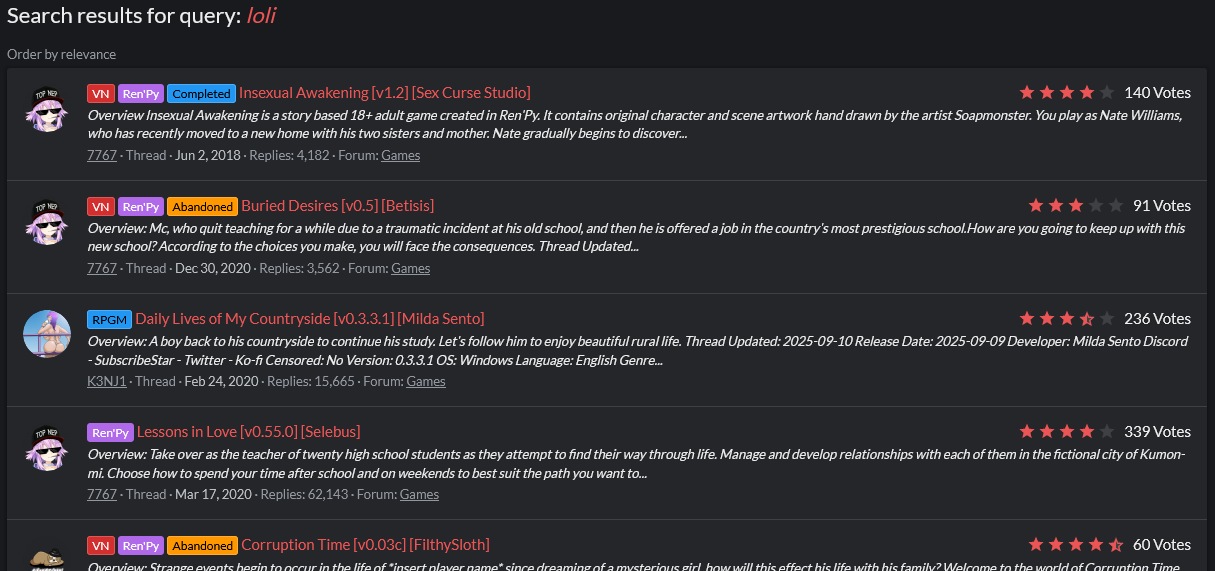
Task: Click the Abandoned tag on Corruption Time
Action: click(x=202, y=545)
